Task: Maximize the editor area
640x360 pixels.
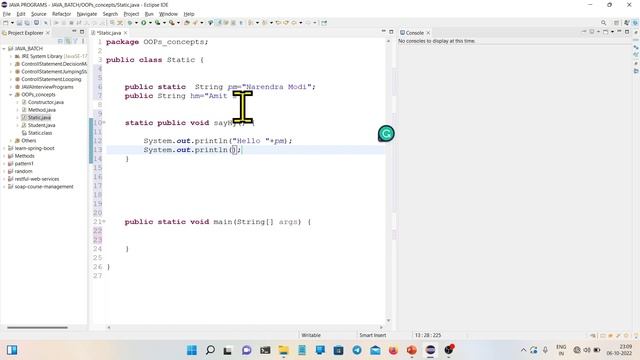Action: [x=391, y=32]
